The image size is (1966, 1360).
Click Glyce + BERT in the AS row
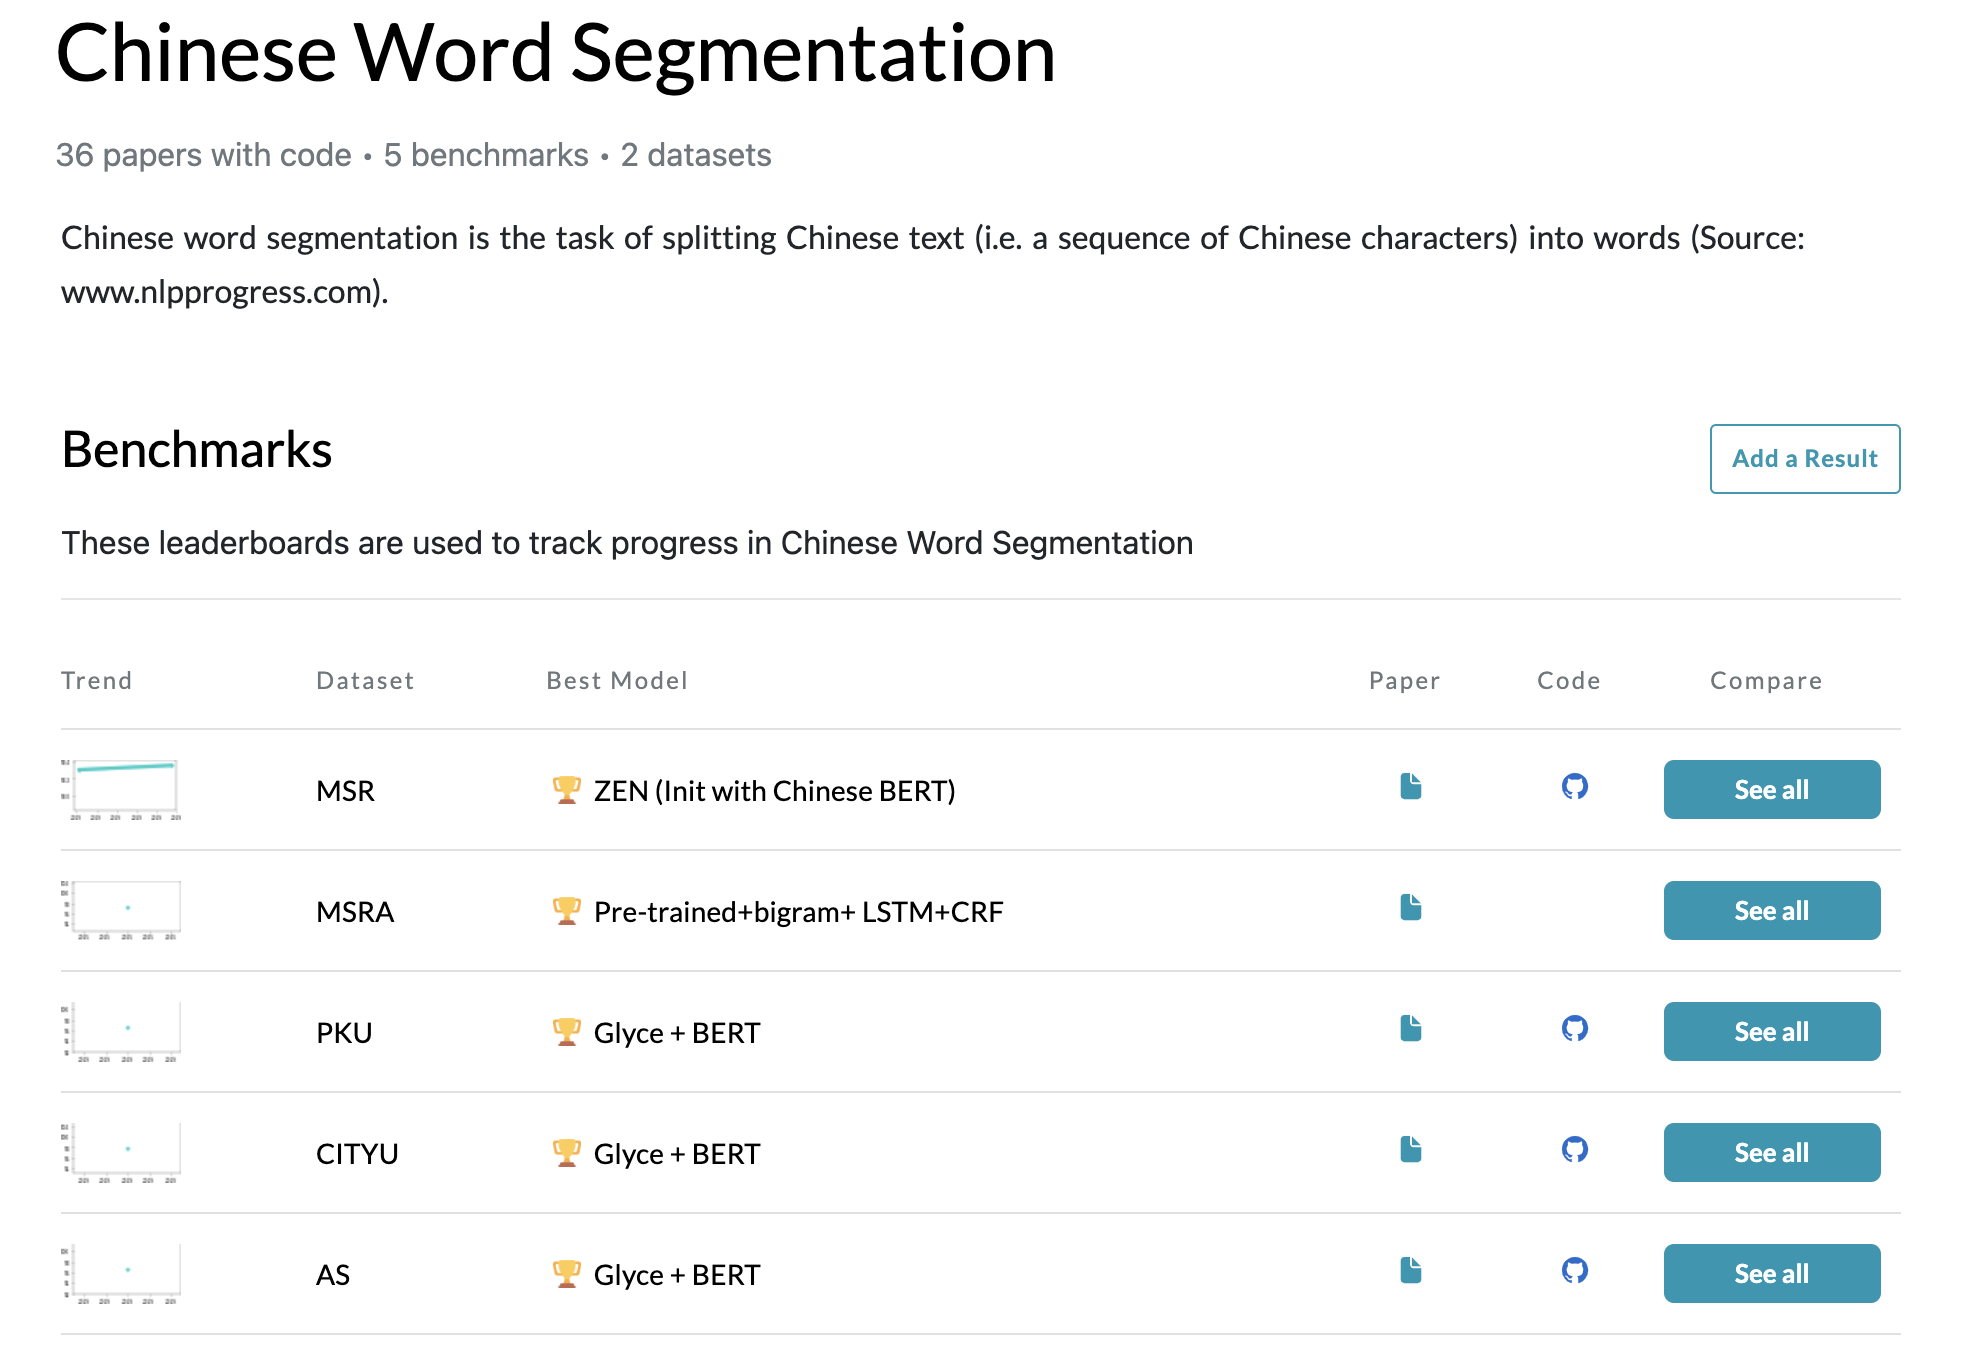[677, 1275]
